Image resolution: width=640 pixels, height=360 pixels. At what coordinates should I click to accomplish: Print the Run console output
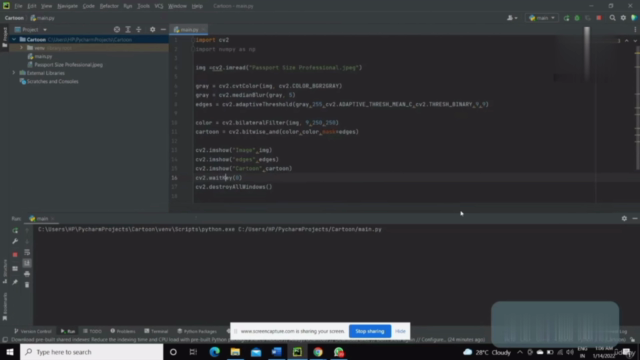[x=27, y=274]
